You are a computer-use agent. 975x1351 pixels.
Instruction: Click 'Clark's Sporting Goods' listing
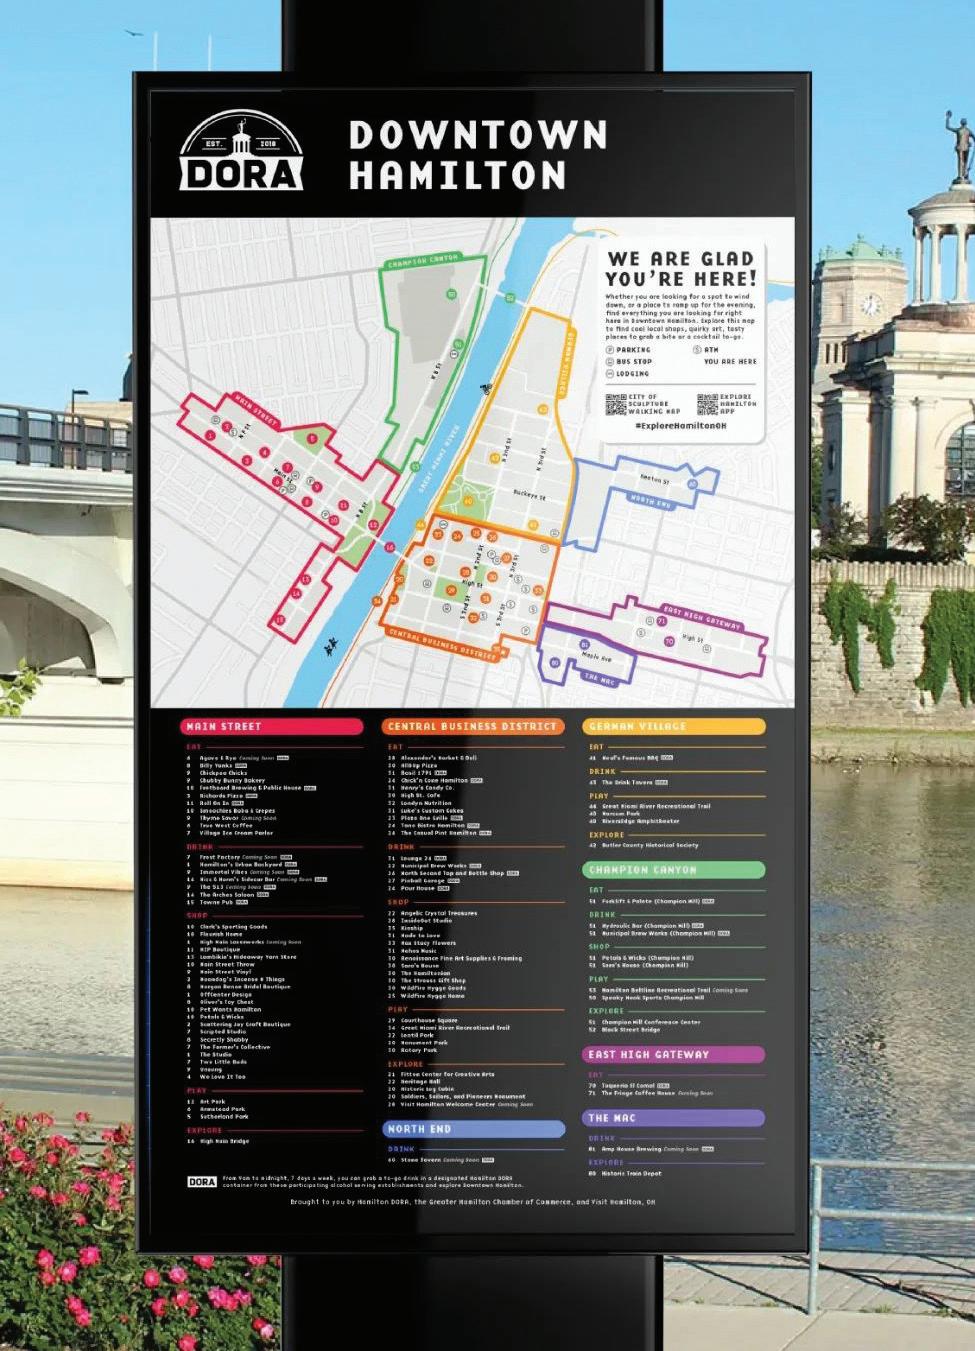(x=234, y=927)
